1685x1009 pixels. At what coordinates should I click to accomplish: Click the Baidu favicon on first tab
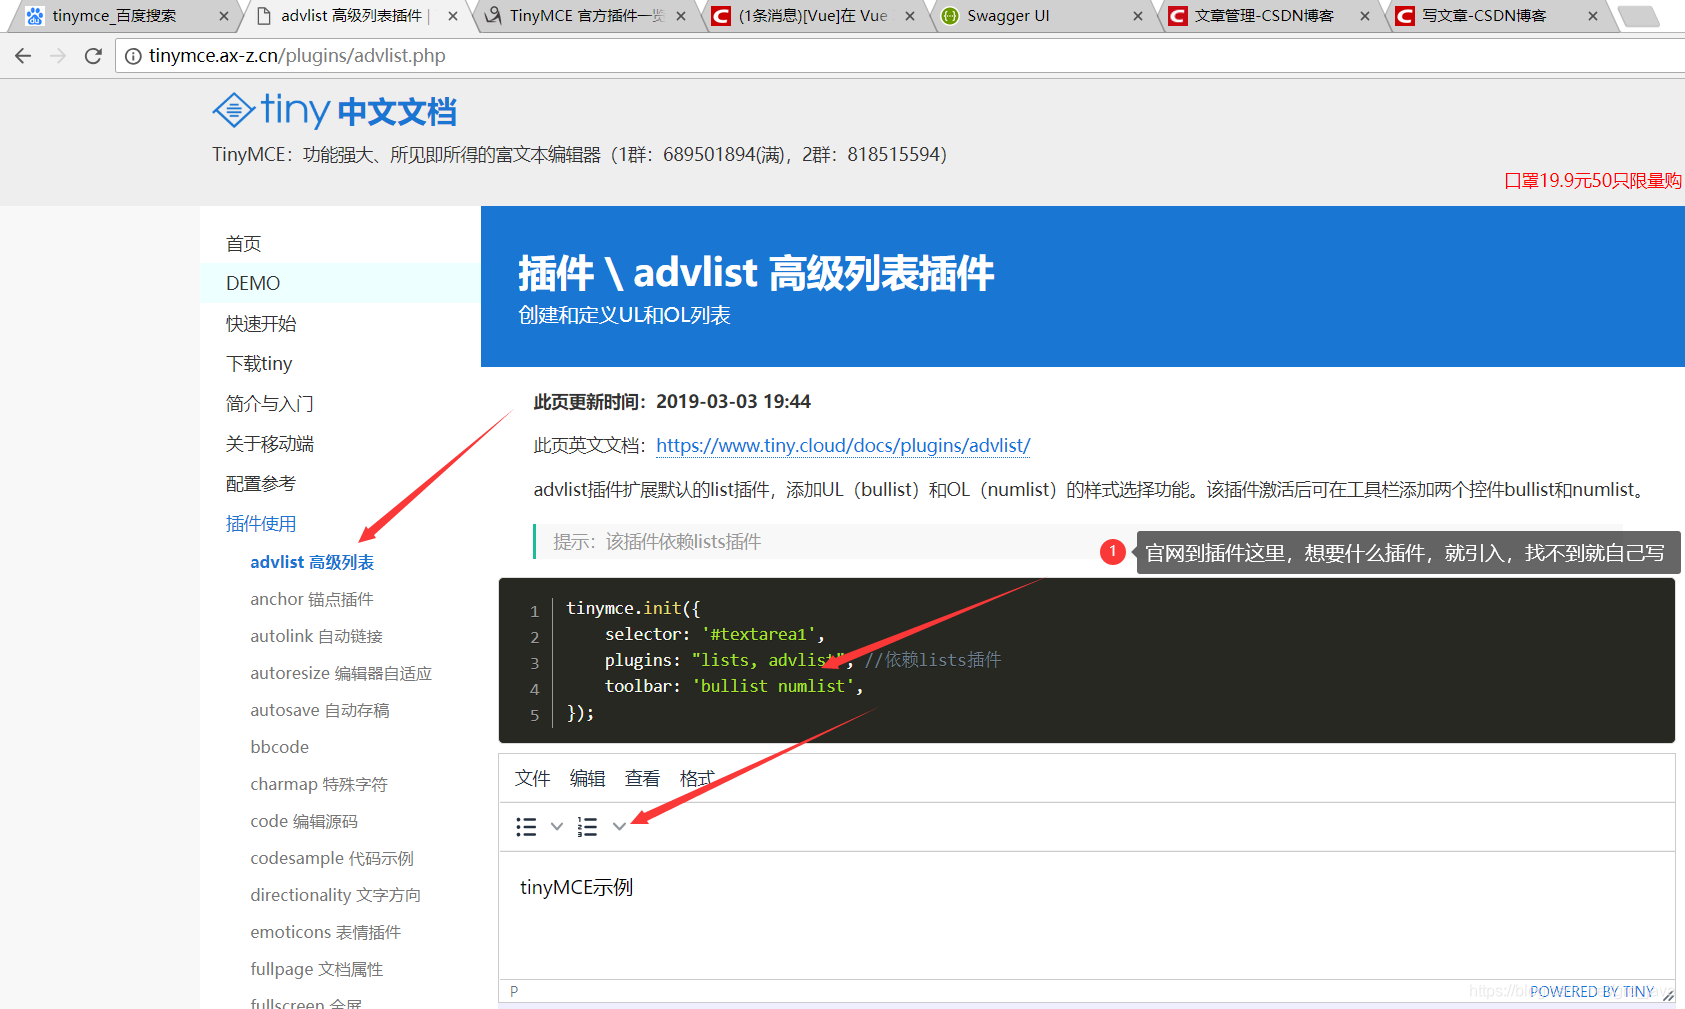pyautogui.click(x=35, y=16)
